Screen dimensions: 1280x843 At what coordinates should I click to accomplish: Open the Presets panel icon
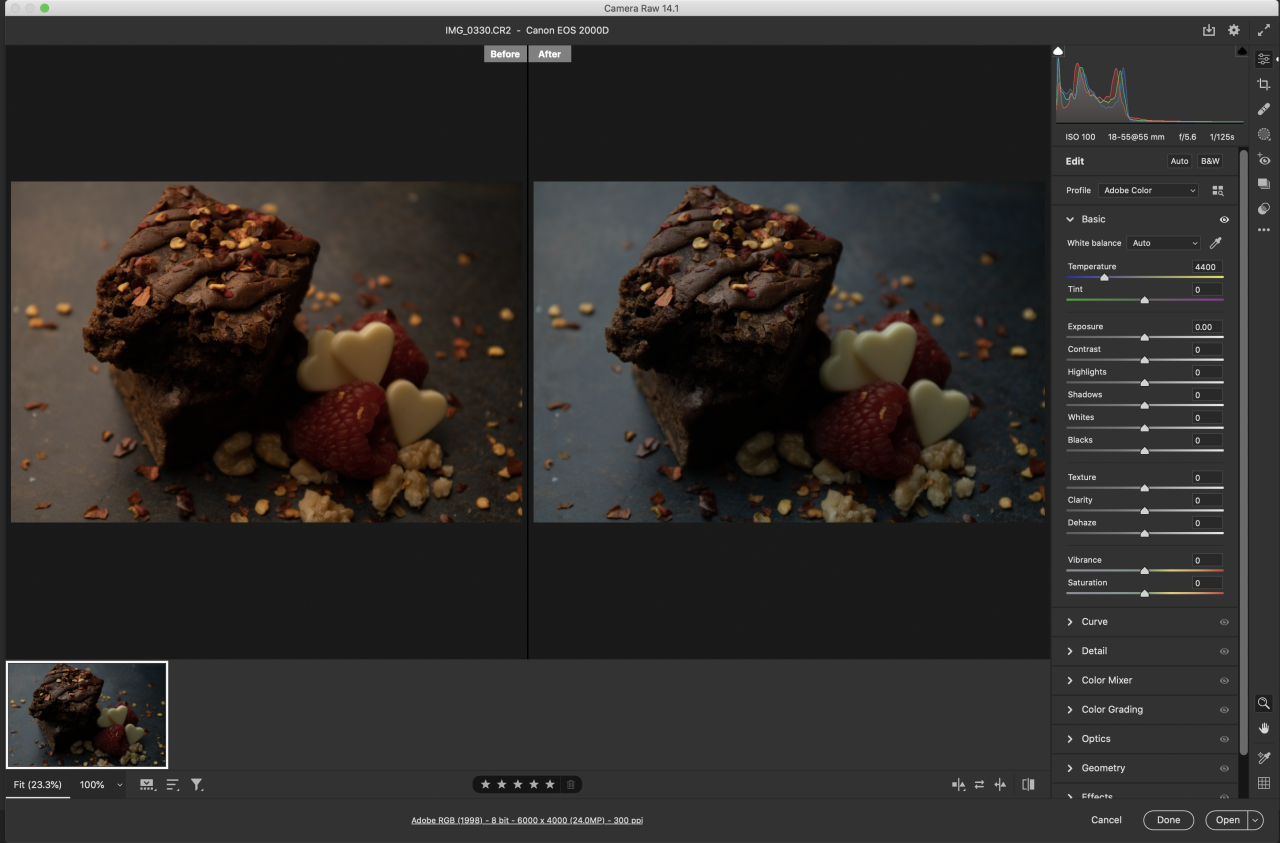1264,208
